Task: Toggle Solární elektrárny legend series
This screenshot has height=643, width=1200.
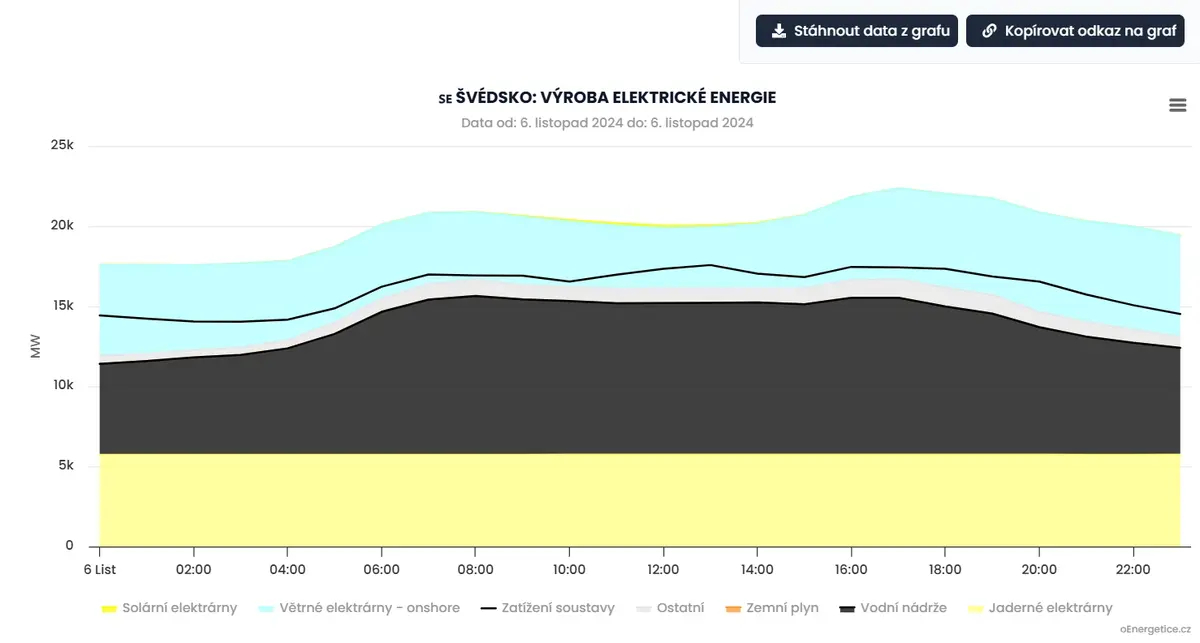Action: click(x=169, y=608)
